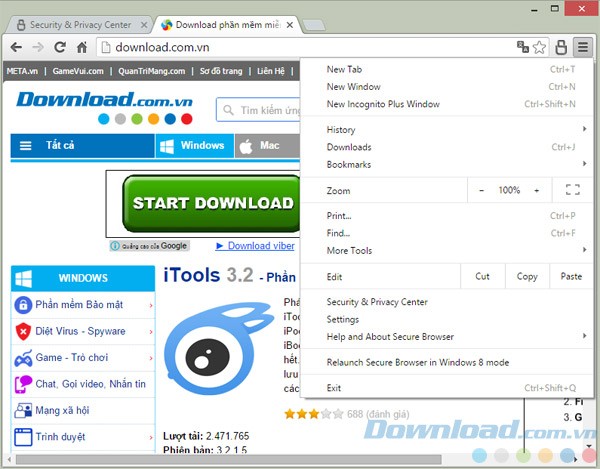This screenshot has height=469, width=600.
Task: Open the META.vn link
Action: 22,71
